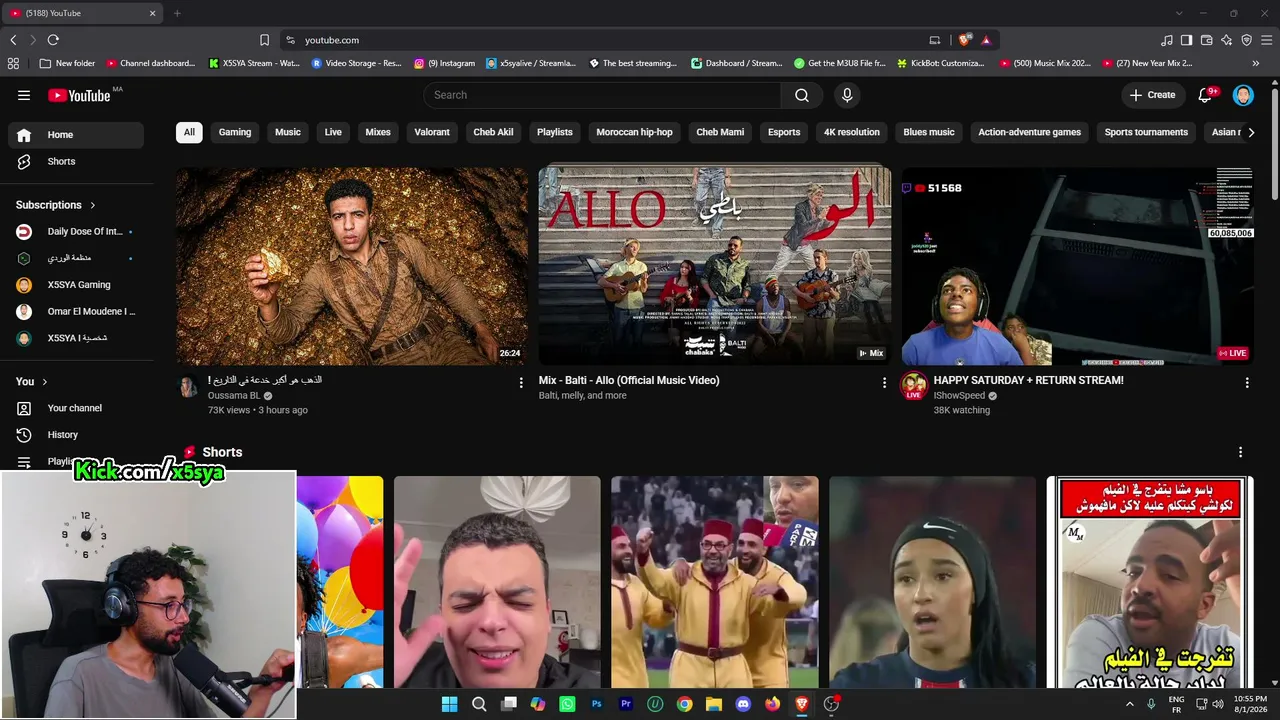Show hidden system tray icons

coord(1130,704)
